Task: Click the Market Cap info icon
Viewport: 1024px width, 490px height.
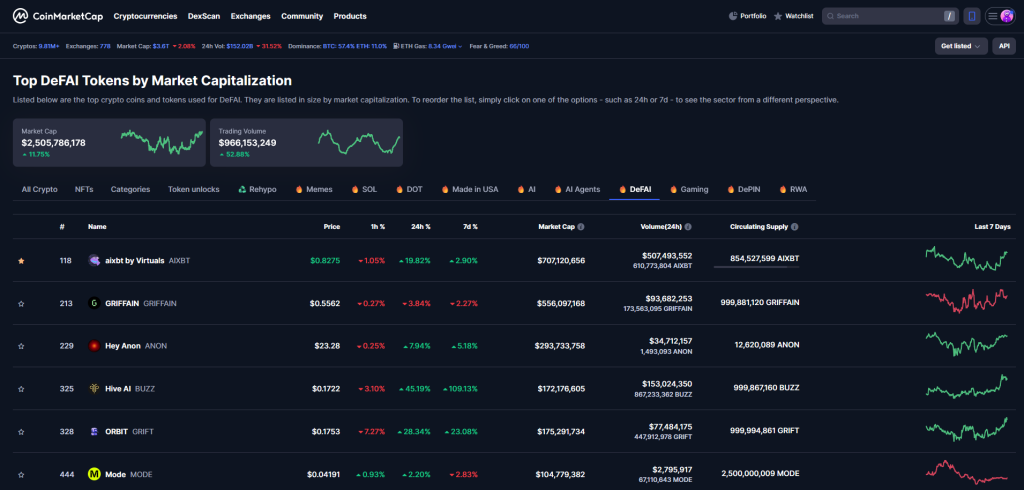Action: point(581,227)
